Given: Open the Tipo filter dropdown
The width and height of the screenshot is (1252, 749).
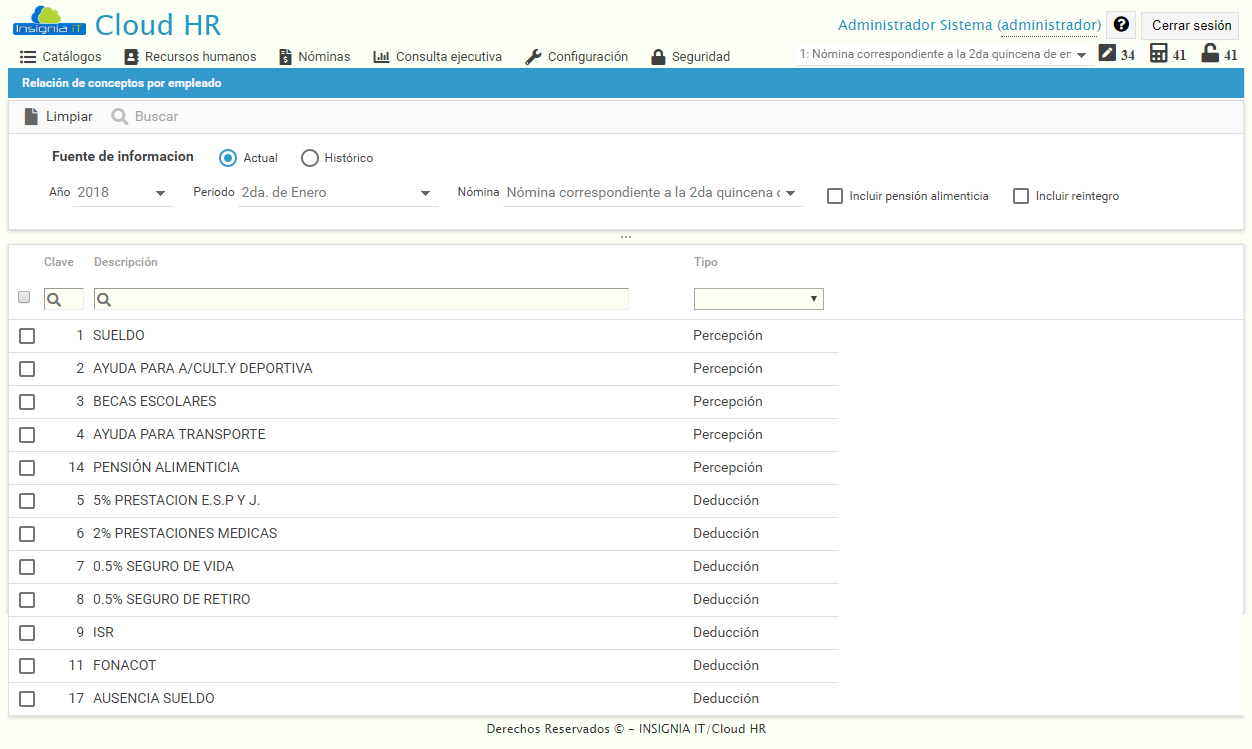Looking at the screenshot, I should [x=758, y=298].
